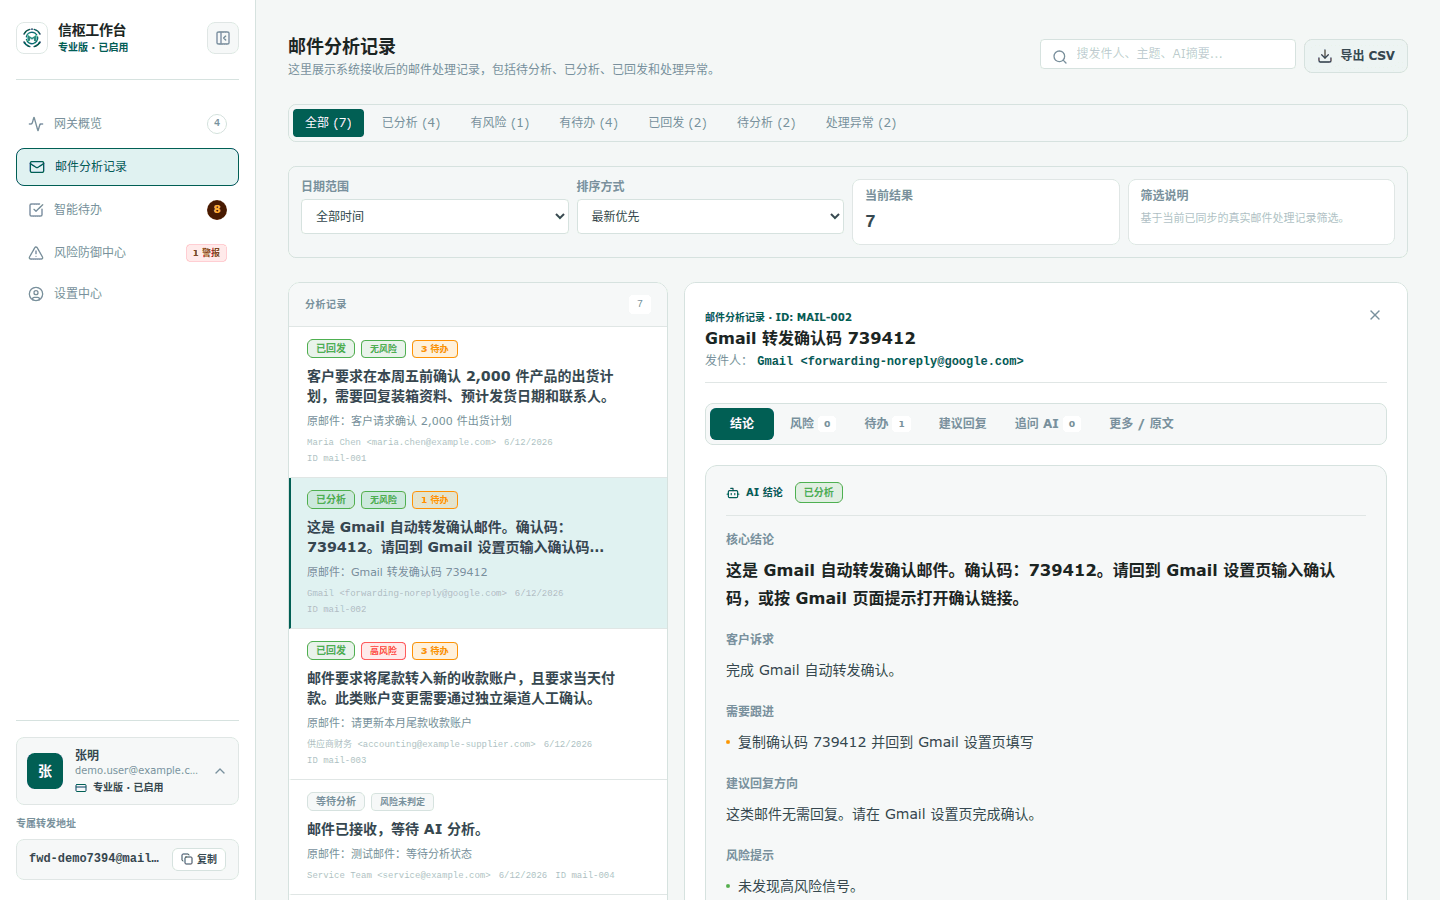Click the 1 待办 tag on mail-002
This screenshot has width=1440, height=900.
[x=435, y=500]
